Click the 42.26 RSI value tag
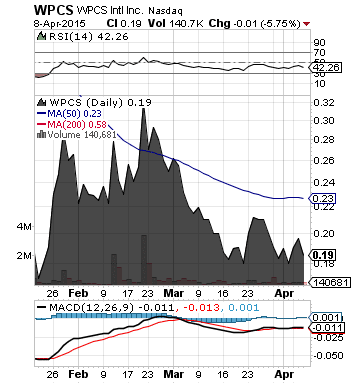Image resolution: width=360 pixels, height=384 pixels. (x=325, y=68)
